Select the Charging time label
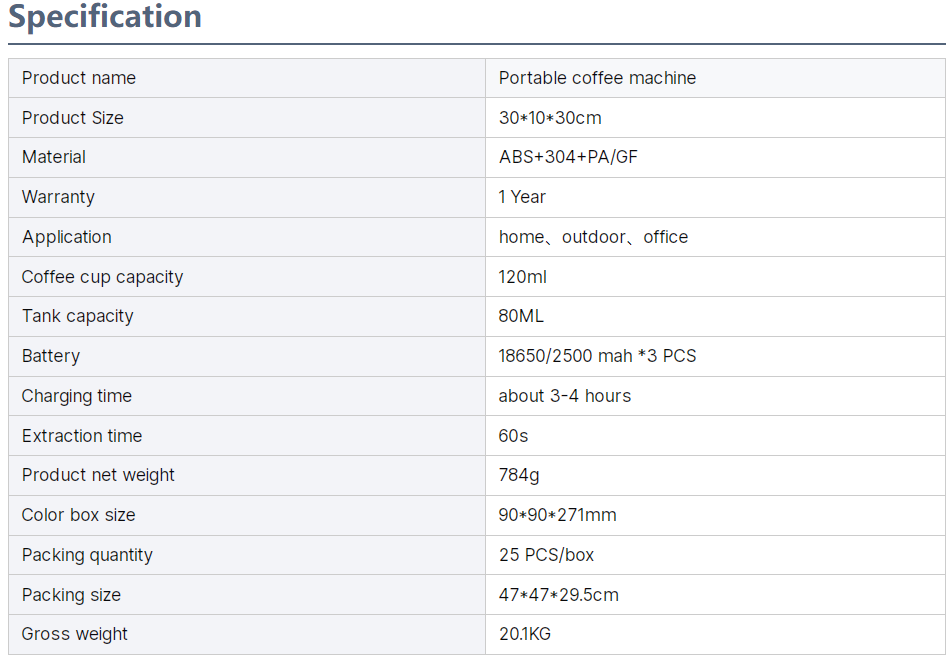This screenshot has height=661, width=952. tap(77, 396)
